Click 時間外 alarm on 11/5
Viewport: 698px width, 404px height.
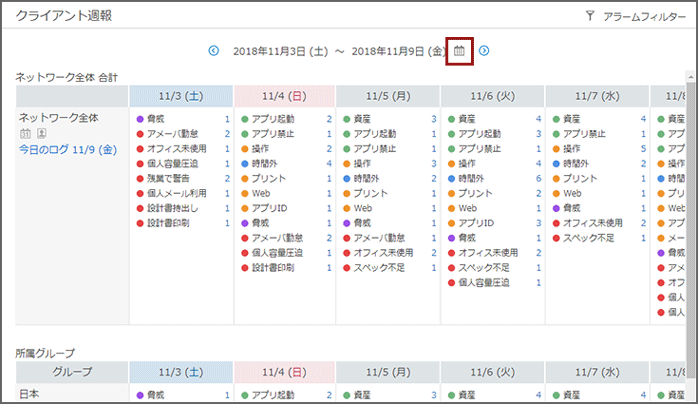(x=366, y=178)
